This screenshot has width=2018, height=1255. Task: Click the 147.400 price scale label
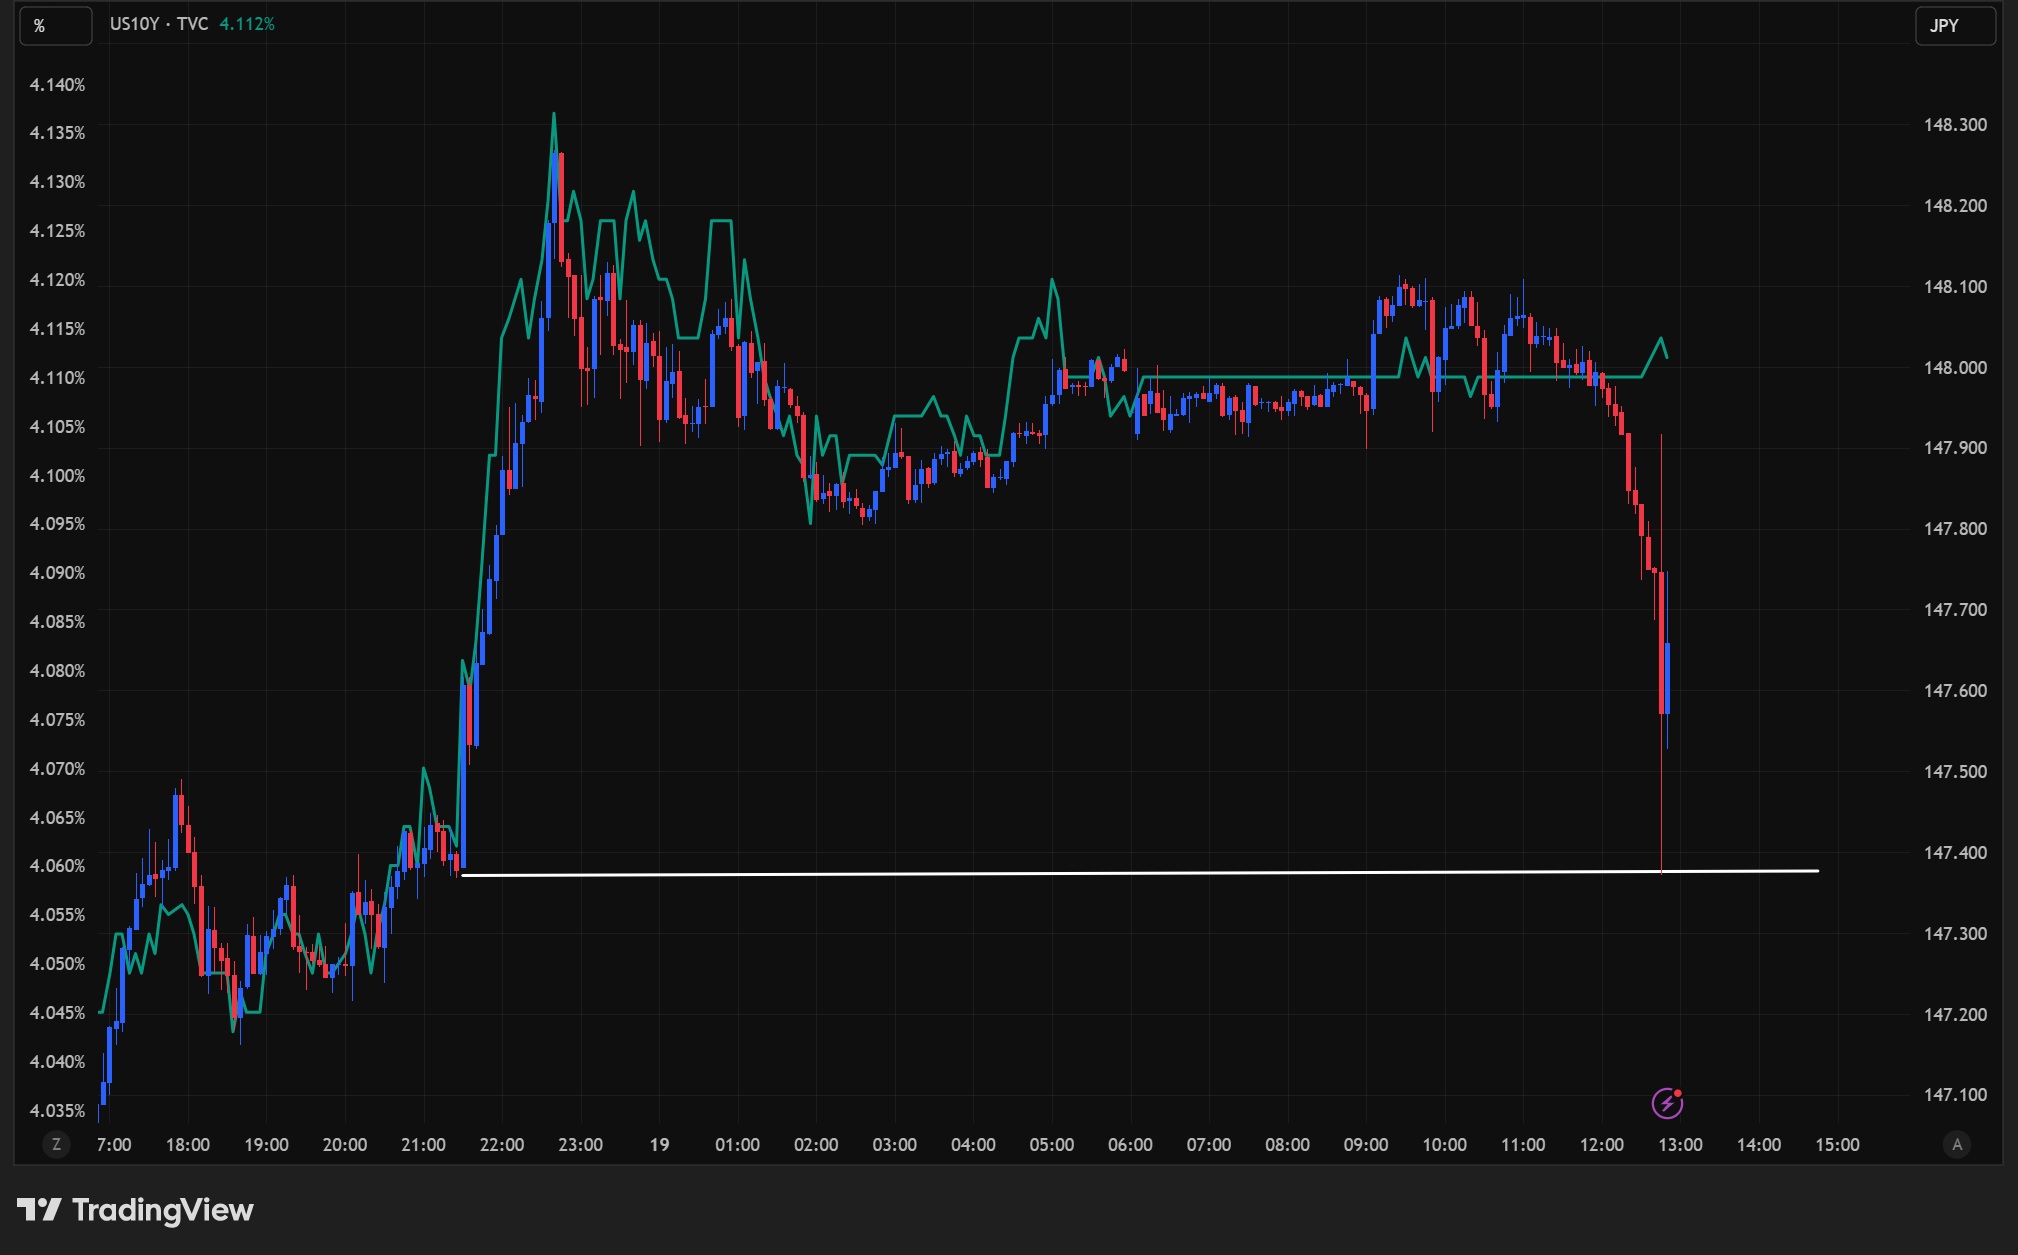[x=1955, y=852]
